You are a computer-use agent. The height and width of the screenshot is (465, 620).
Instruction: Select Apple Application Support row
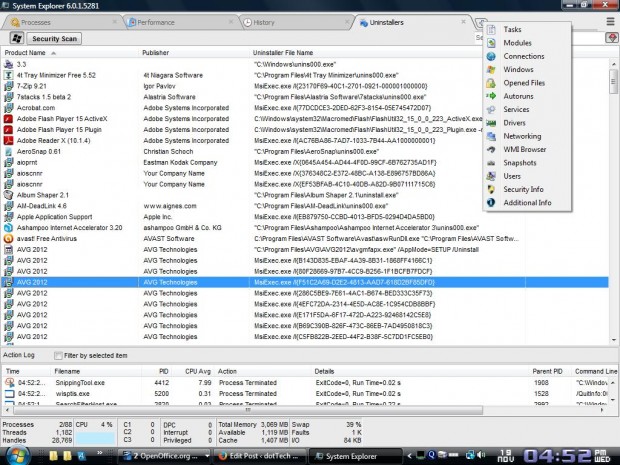304,217
